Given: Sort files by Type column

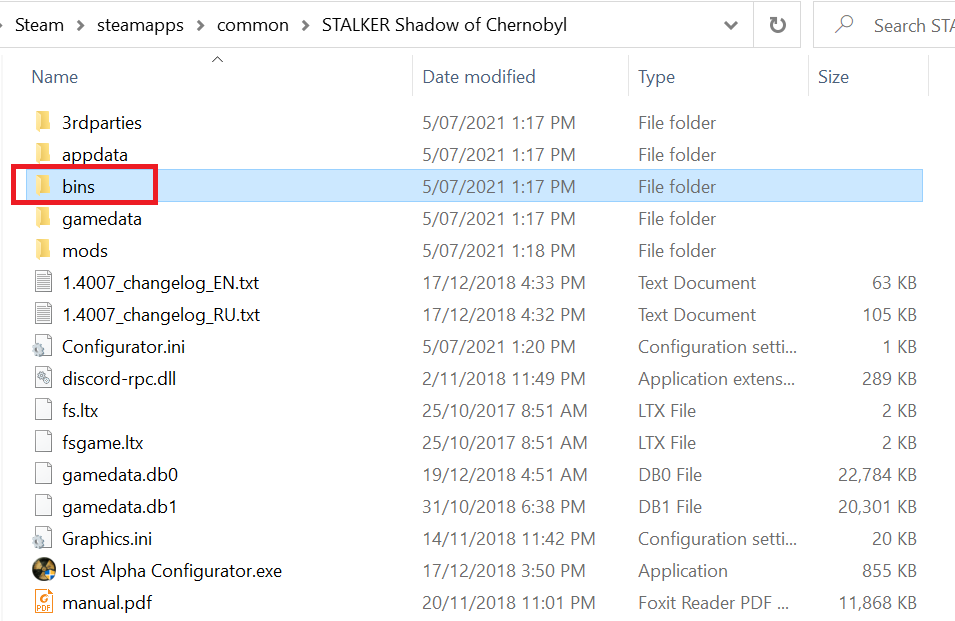Looking at the screenshot, I should [656, 77].
